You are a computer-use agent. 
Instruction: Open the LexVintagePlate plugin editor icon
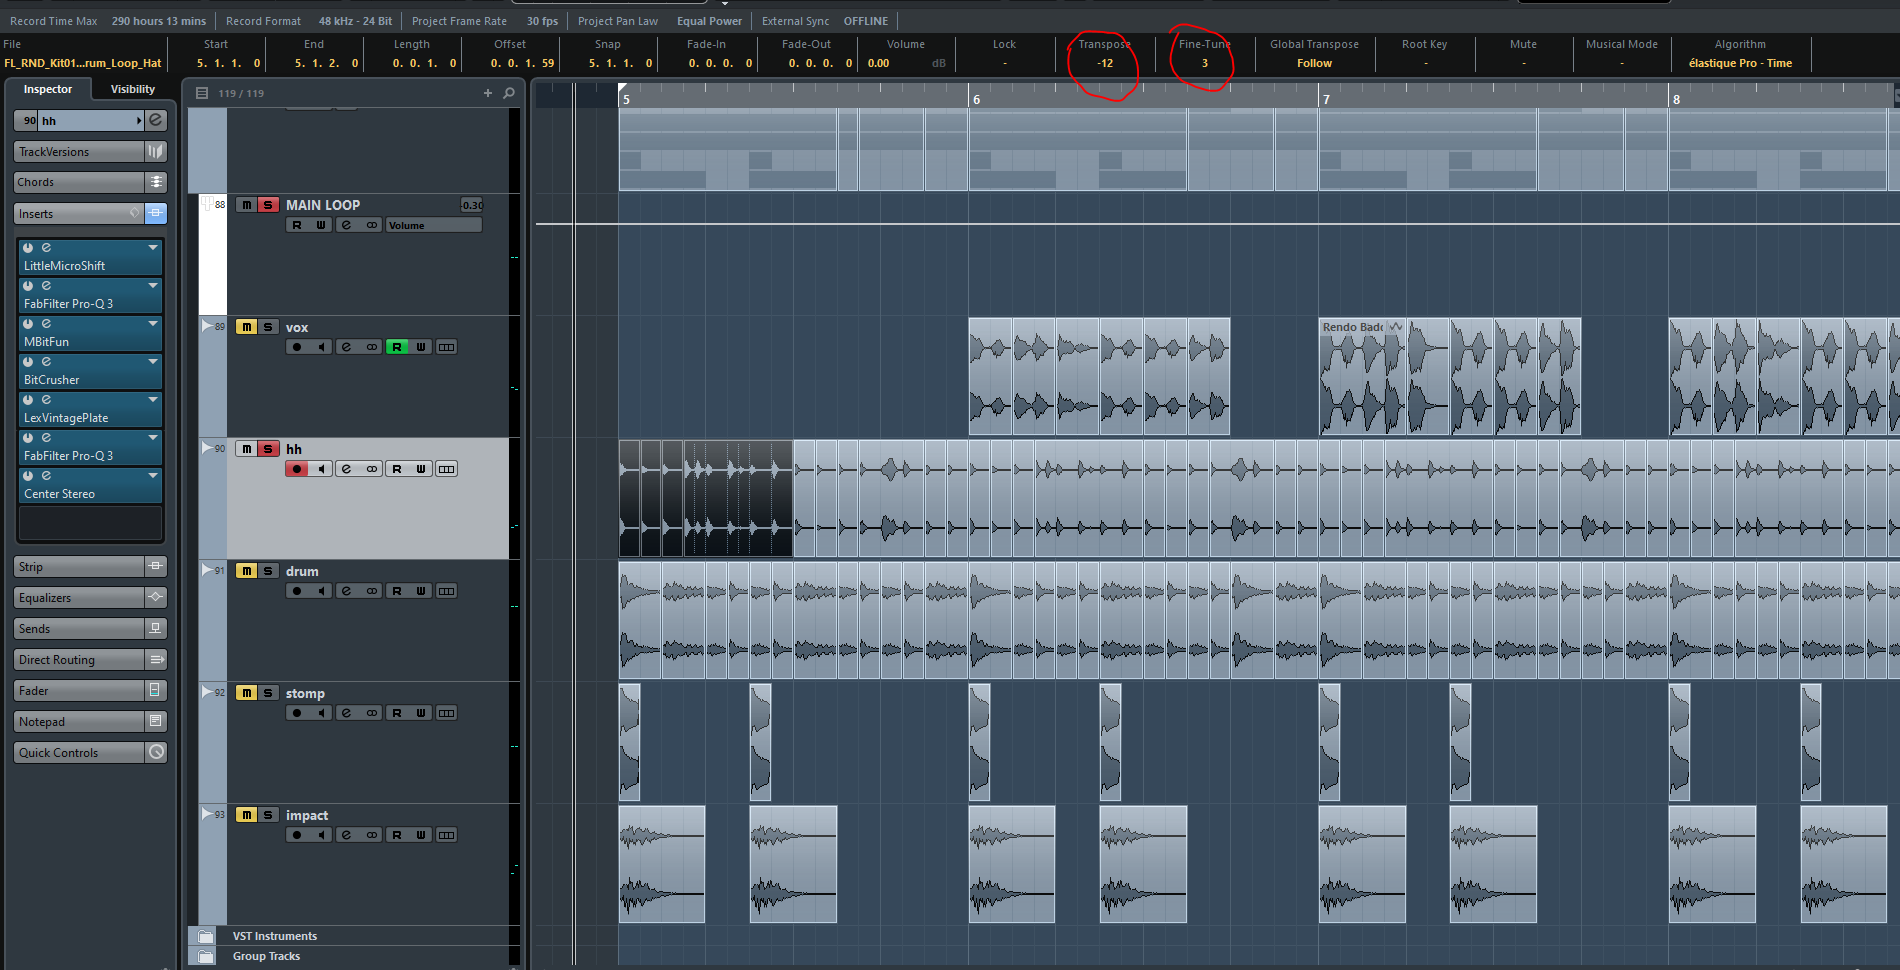46,399
